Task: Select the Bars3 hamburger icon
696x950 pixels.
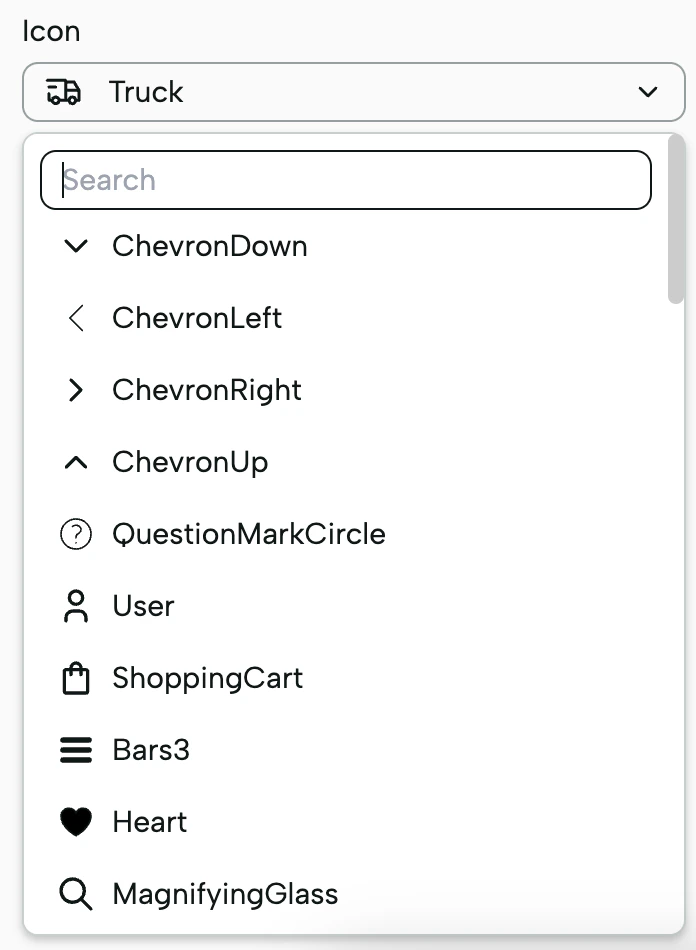Action: coord(151,750)
